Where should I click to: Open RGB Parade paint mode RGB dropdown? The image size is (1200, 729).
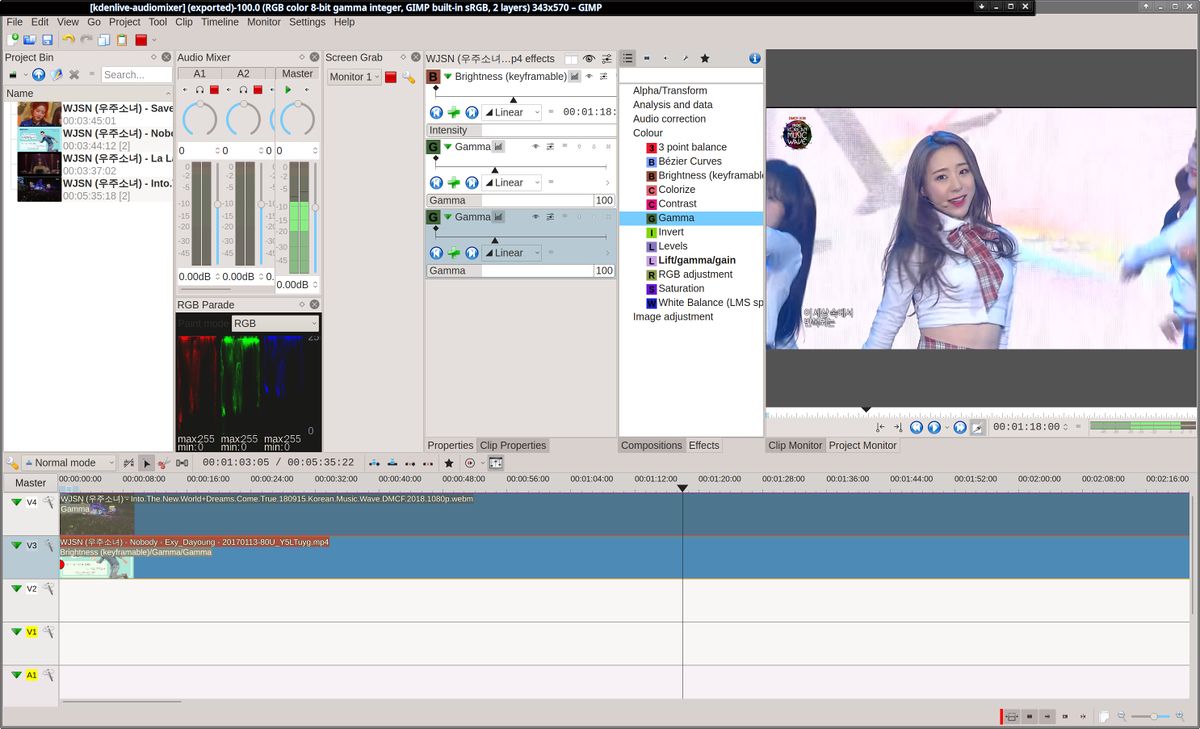(275, 323)
